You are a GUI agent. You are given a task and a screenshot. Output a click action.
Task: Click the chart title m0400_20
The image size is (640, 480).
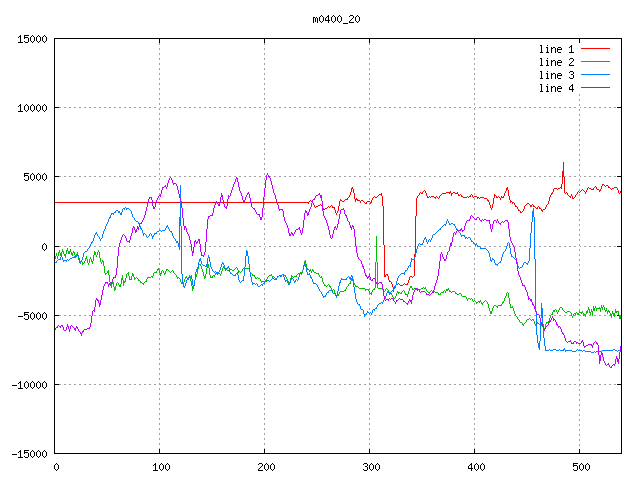(335, 19)
